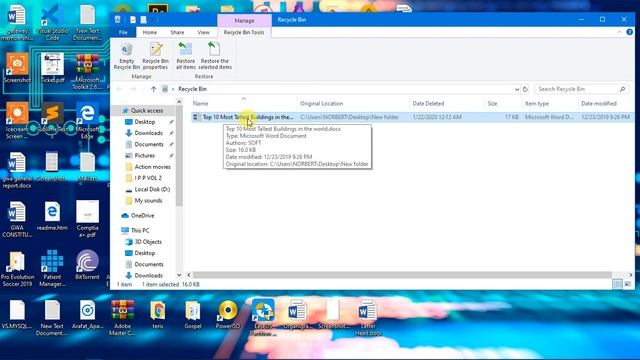
Task: Select the Recycle Bin Tools tab
Action: [x=244, y=32]
